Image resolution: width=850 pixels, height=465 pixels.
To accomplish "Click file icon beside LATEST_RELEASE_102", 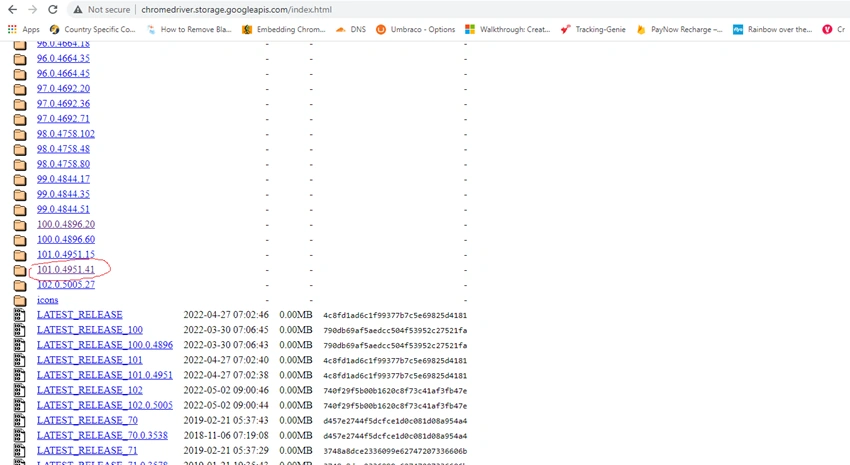I will pyautogui.click(x=20, y=390).
